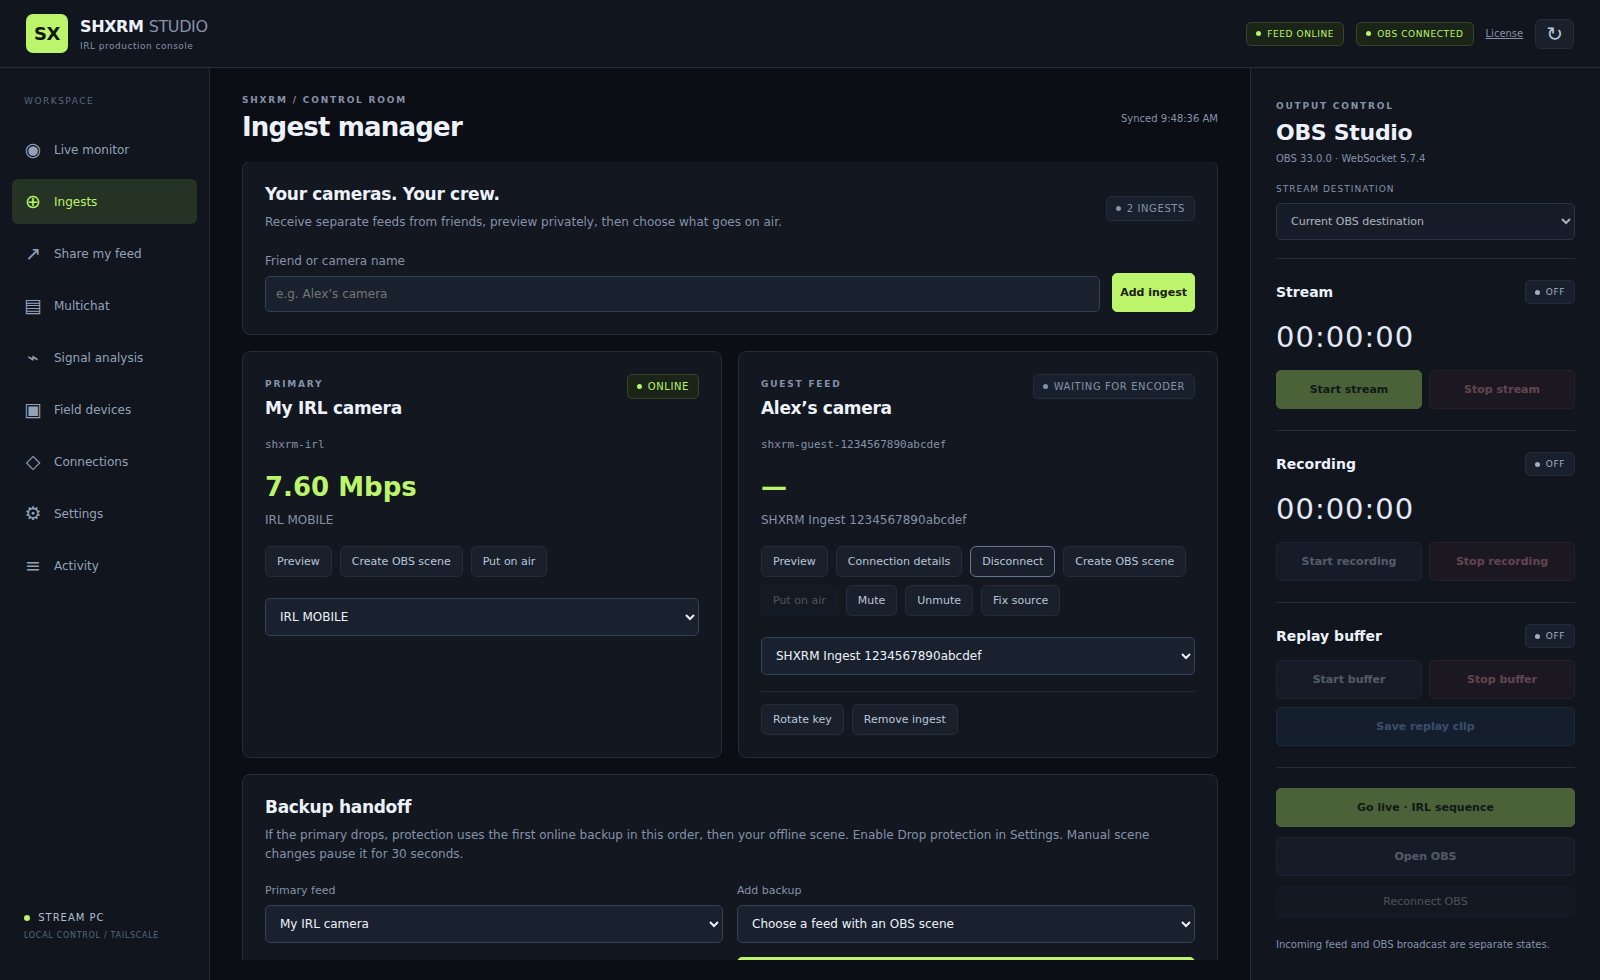The width and height of the screenshot is (1600, 980).
Task: Click Fix source for Alex's camera
Action: point(1020,601)
